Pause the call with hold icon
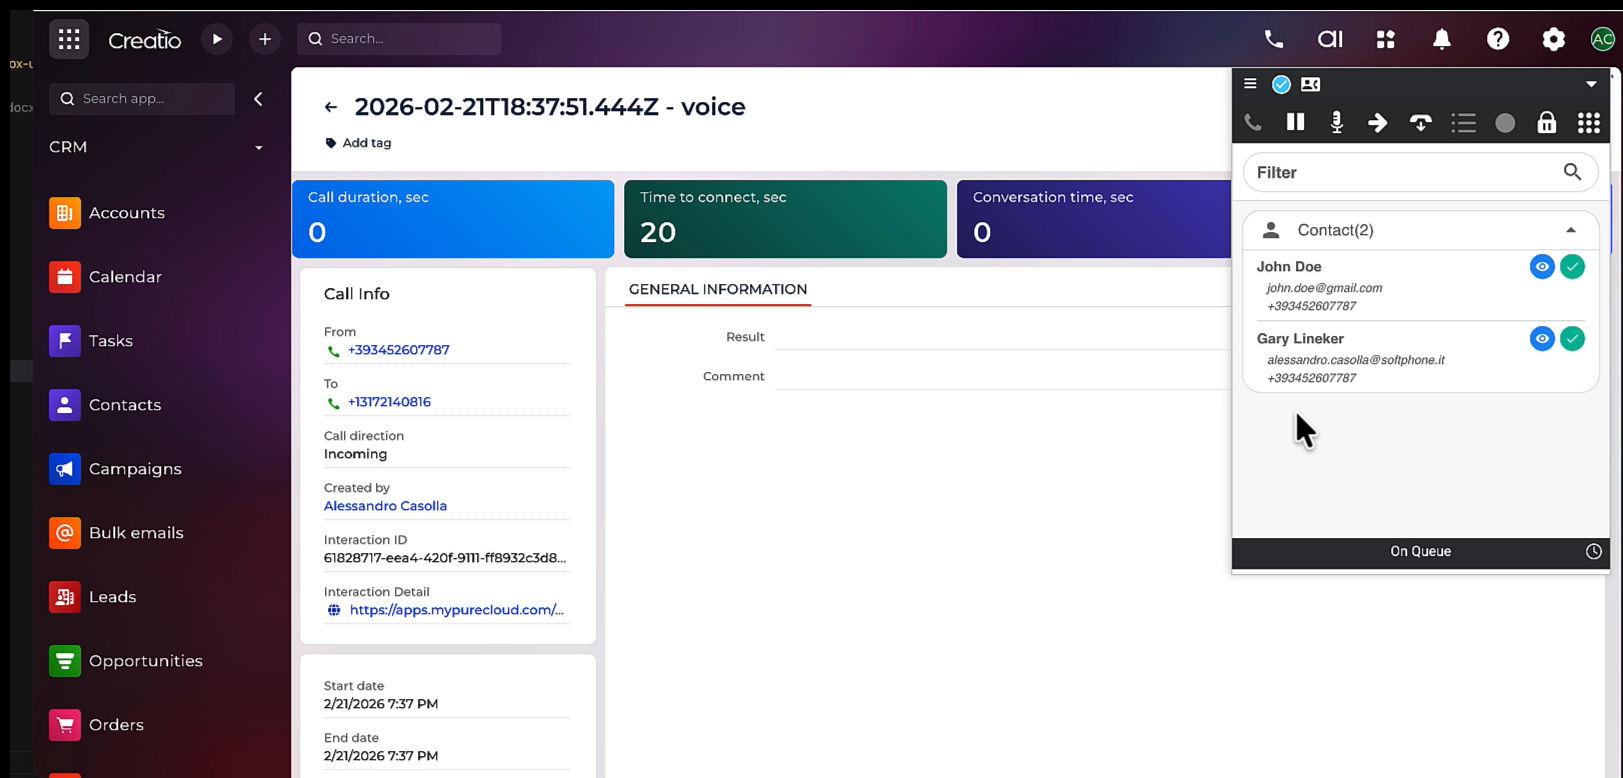This screenshot has height=778, width=1623. pyautogui.click(x=1295, y=122)
